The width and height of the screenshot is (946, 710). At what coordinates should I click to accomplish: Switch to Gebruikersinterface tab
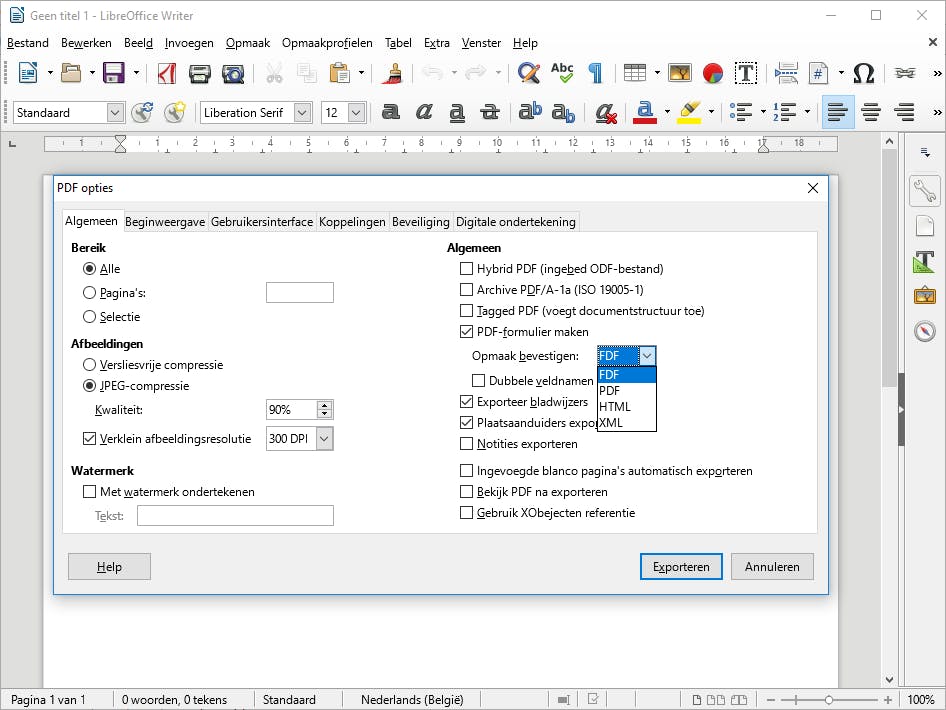click(262, 222)
